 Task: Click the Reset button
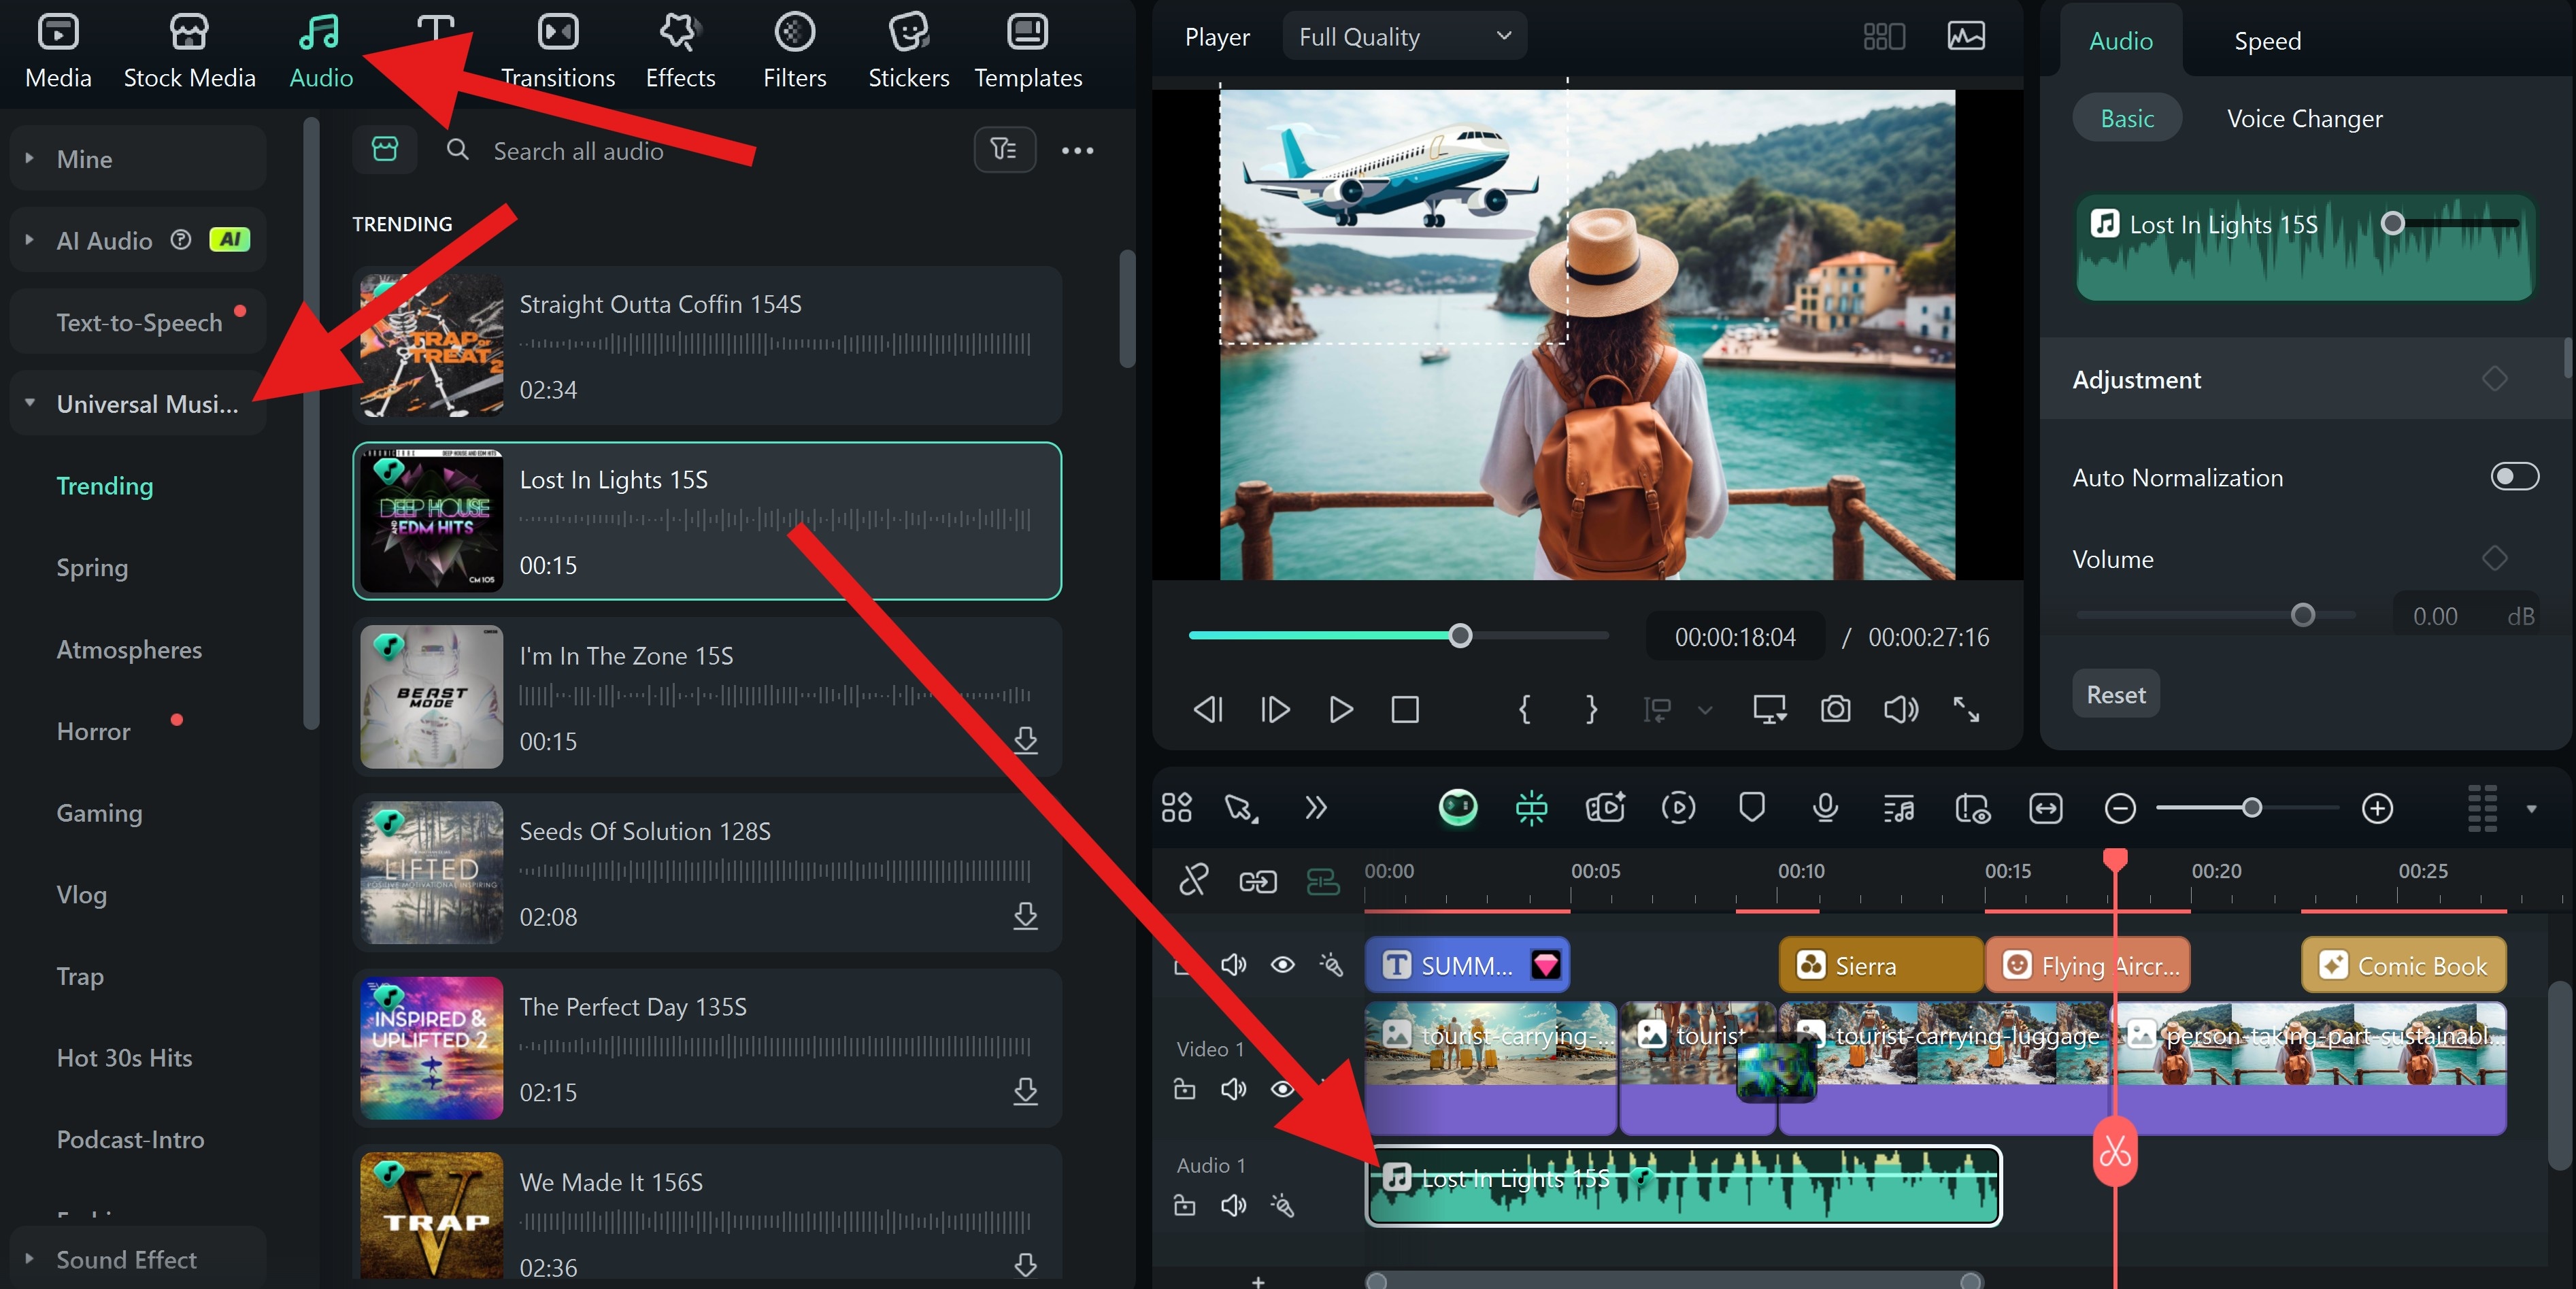tap(2115, 694)
